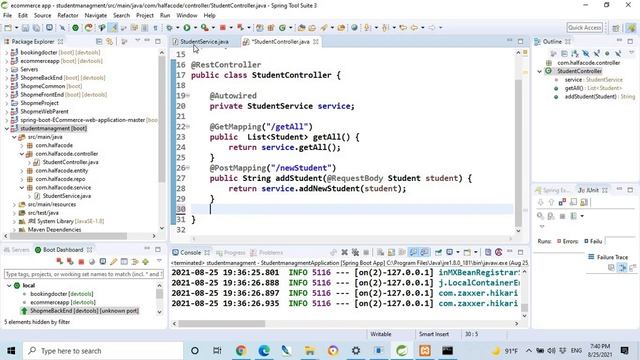Click red stop icon in Boot Dashboard
Image resolution: width=640 pixels, height=360 pixels.
coord(81,262)
